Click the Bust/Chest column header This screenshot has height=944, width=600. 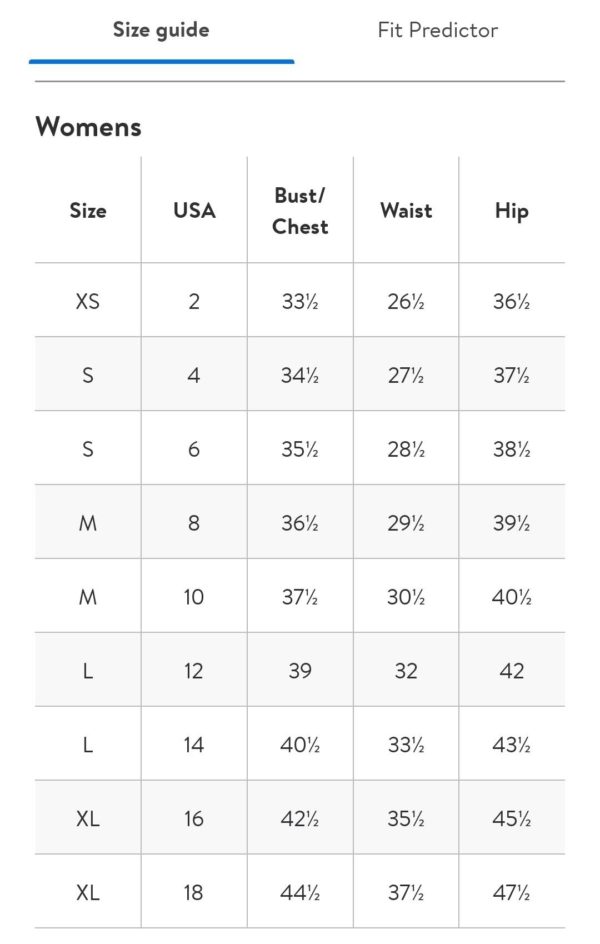point(300,211)
